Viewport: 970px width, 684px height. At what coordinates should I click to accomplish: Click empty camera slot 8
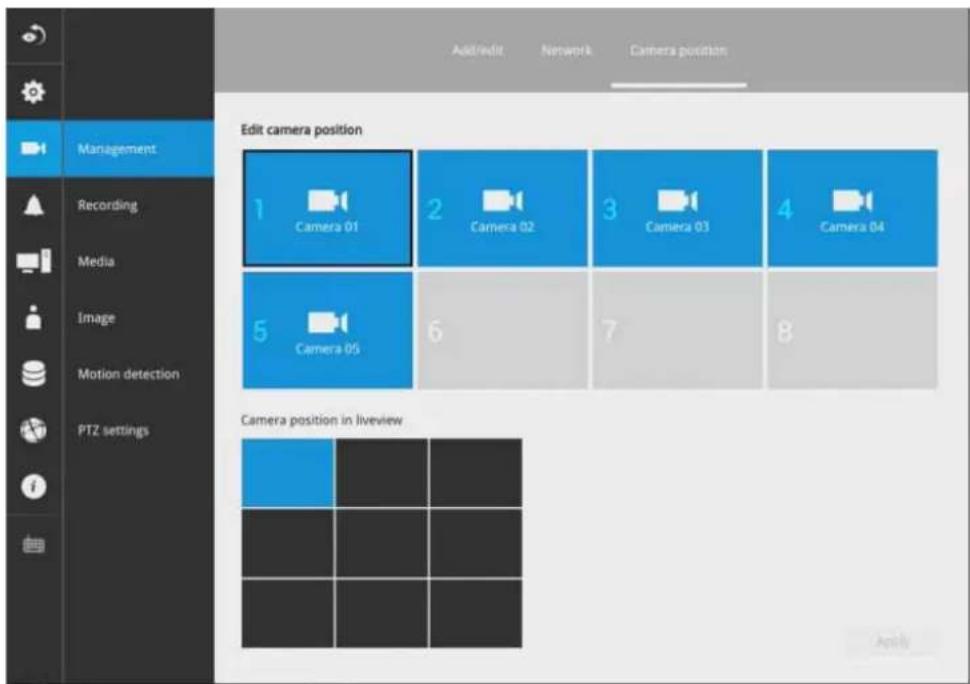coord(852,330)
